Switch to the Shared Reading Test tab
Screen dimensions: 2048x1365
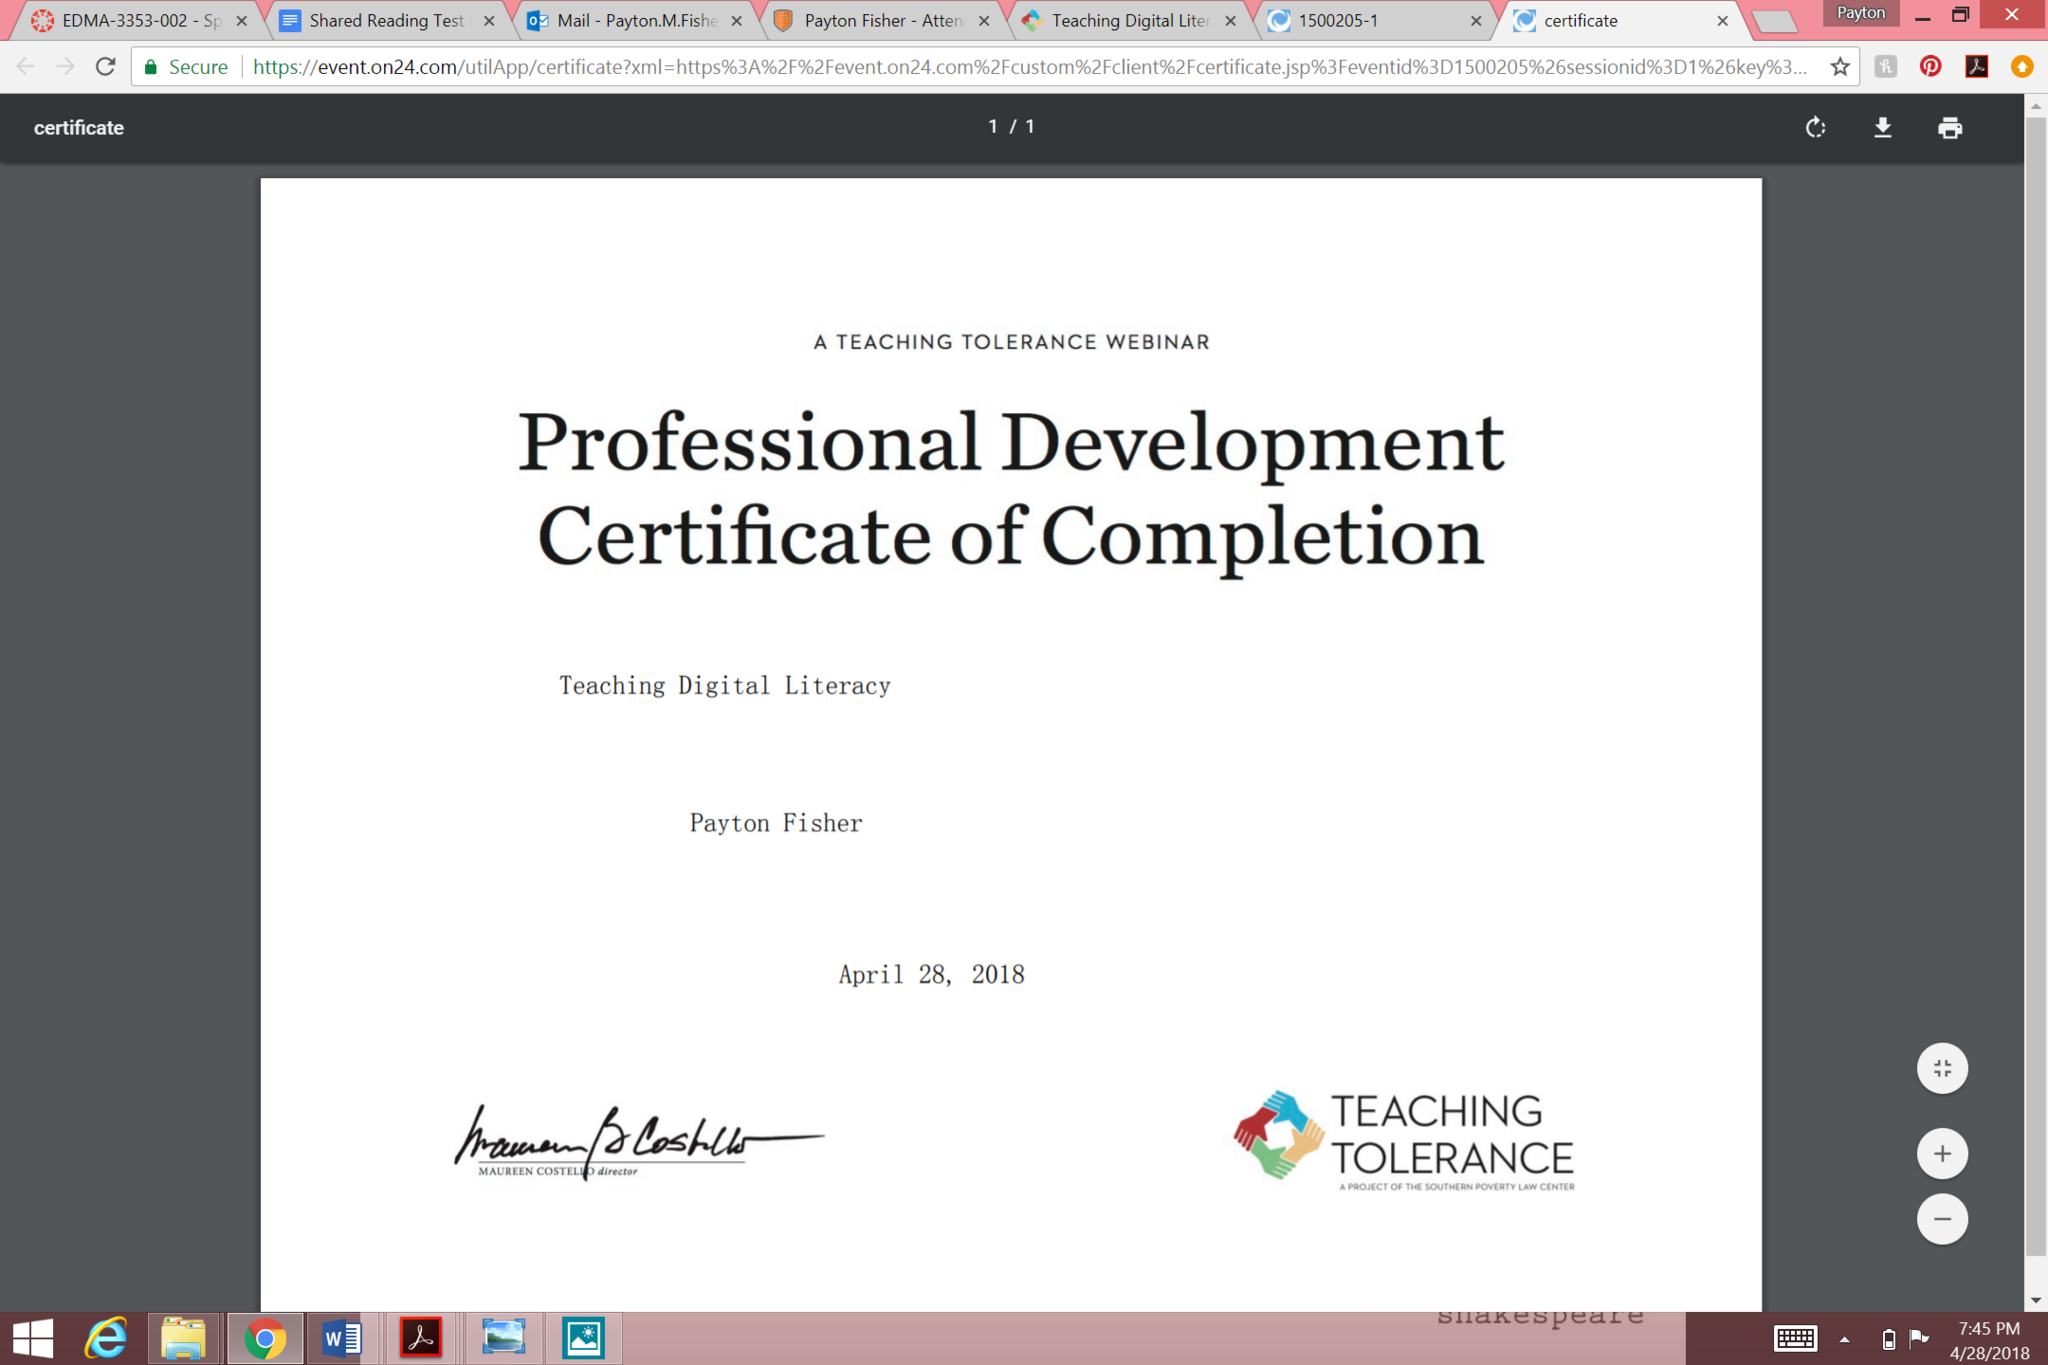385,21
